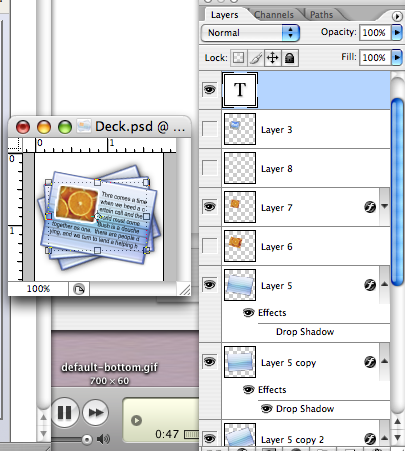
Task: Click Layers panel scroll up arrow
Action: tap(397, 421)
